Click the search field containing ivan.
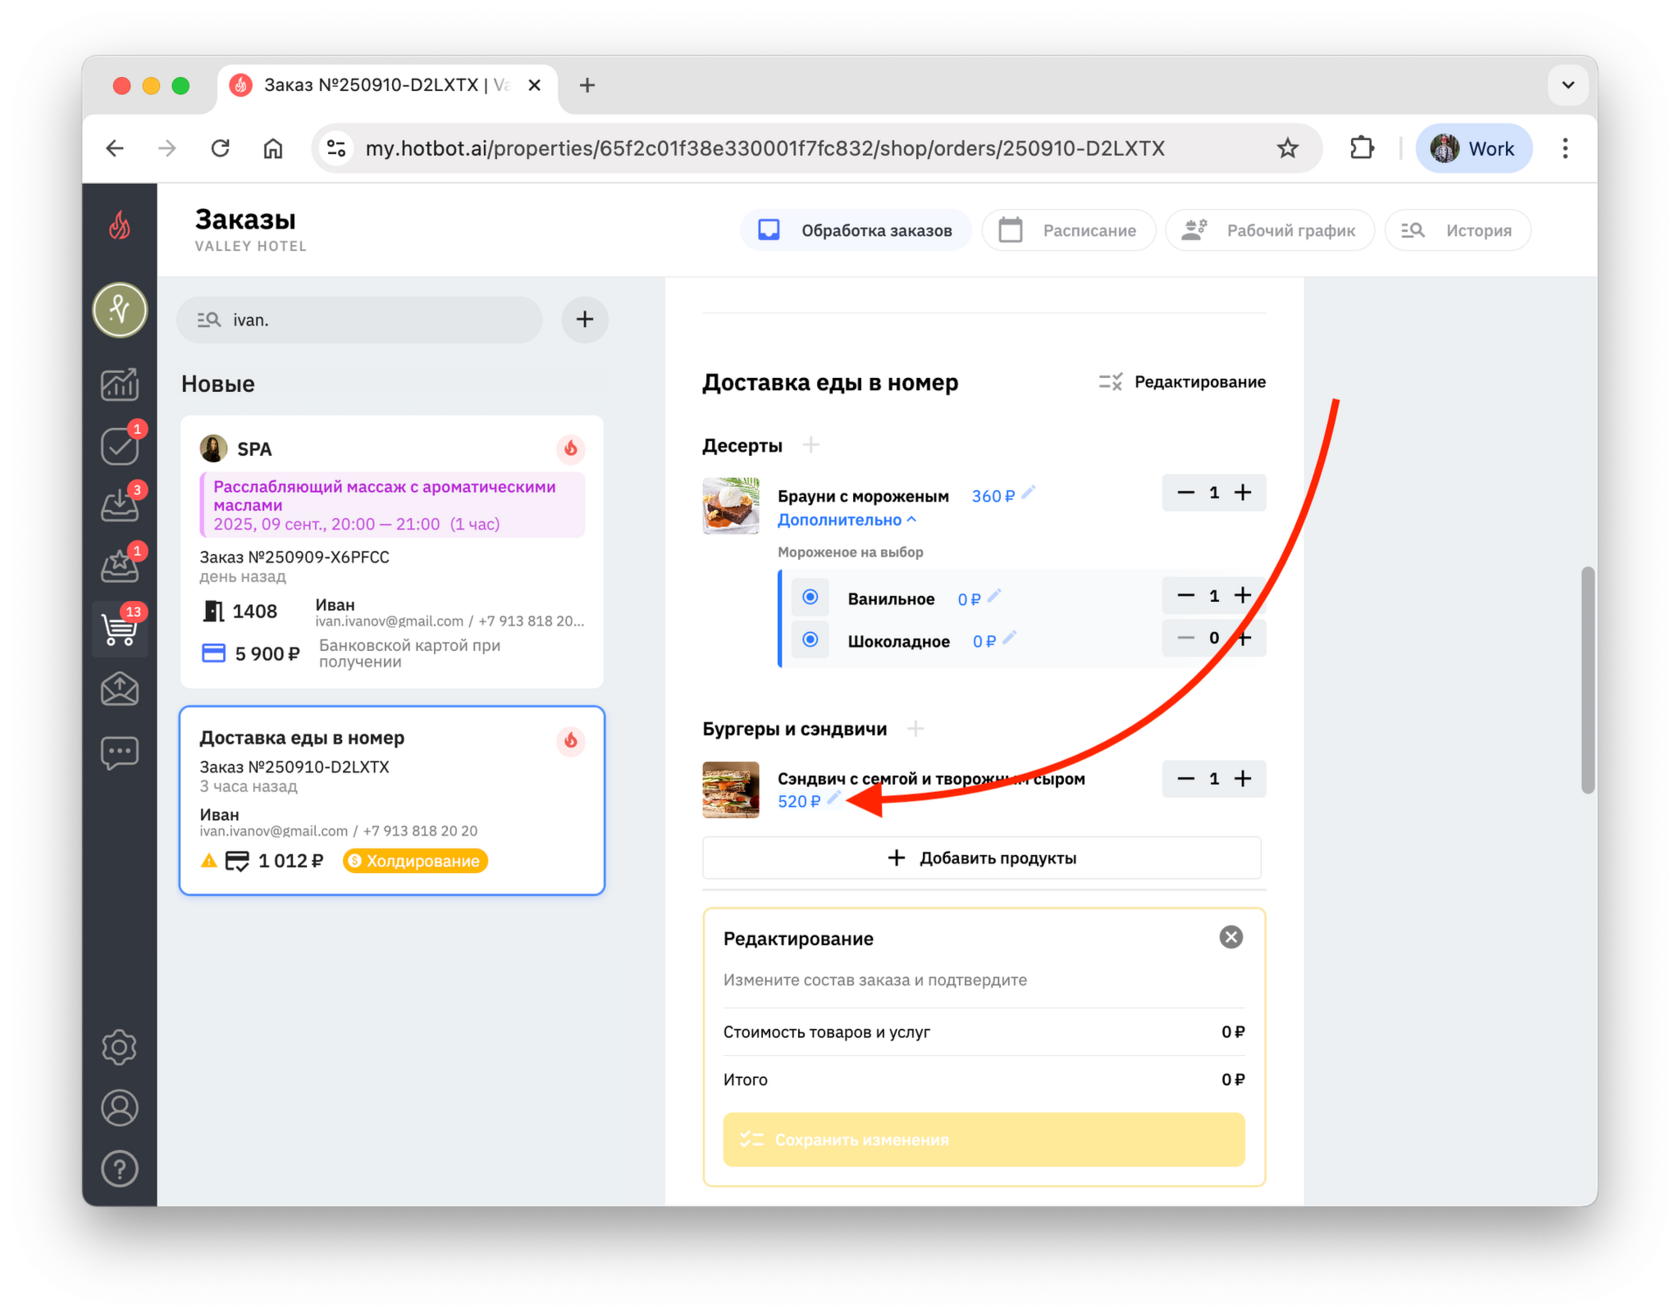 point(360,320)
